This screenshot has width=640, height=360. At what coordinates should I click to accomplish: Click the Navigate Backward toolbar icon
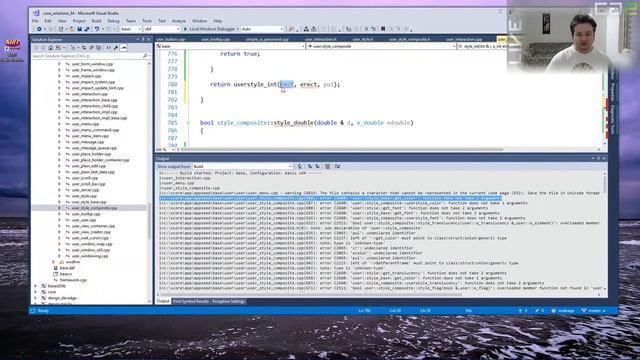[x=39, y=29]
